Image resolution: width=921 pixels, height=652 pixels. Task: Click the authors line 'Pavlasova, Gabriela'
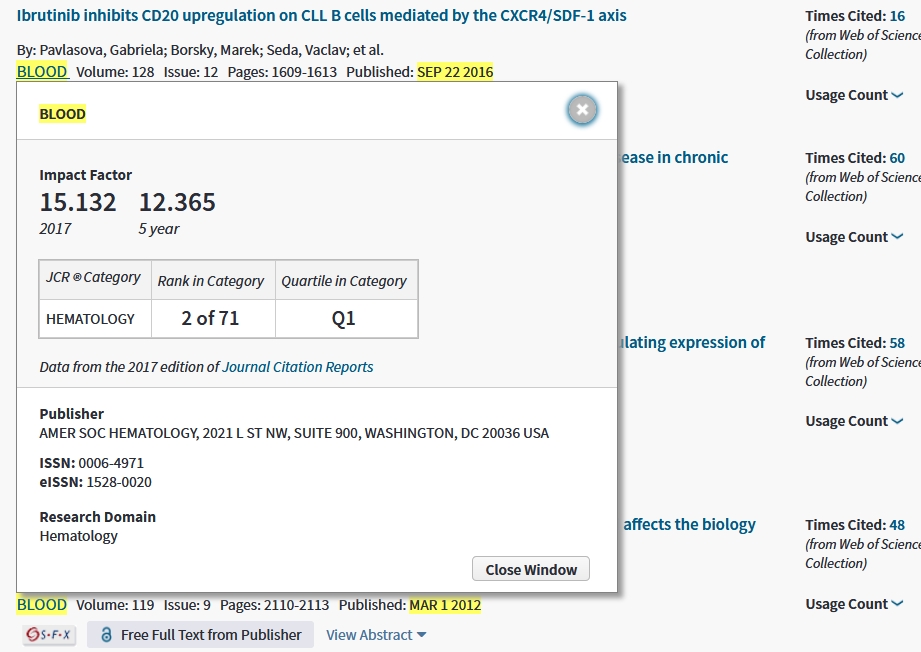(102, 50)
